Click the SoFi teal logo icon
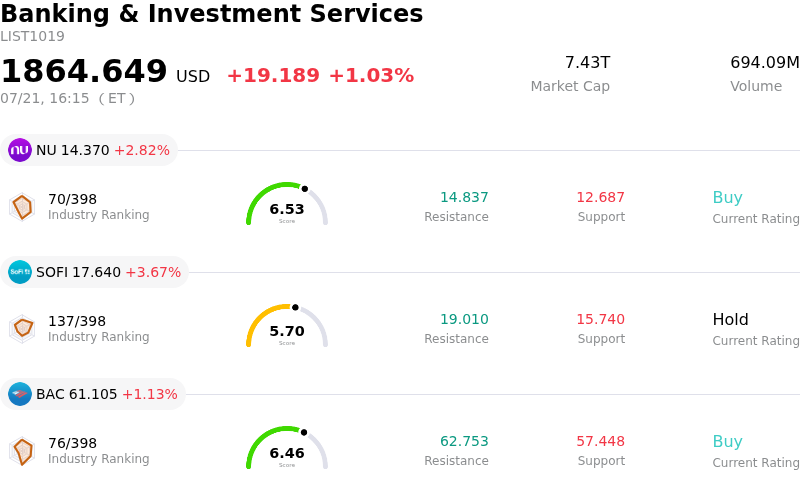Viewport: 800px width, 488px height. pyautogui.click(x=20, y=272)
